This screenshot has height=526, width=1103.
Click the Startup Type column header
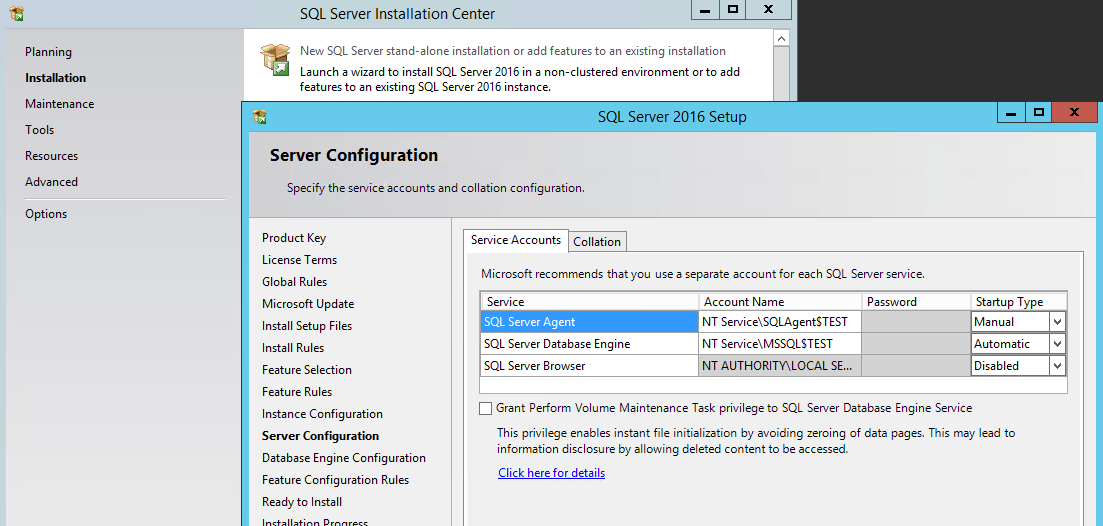click(1019, 302)
